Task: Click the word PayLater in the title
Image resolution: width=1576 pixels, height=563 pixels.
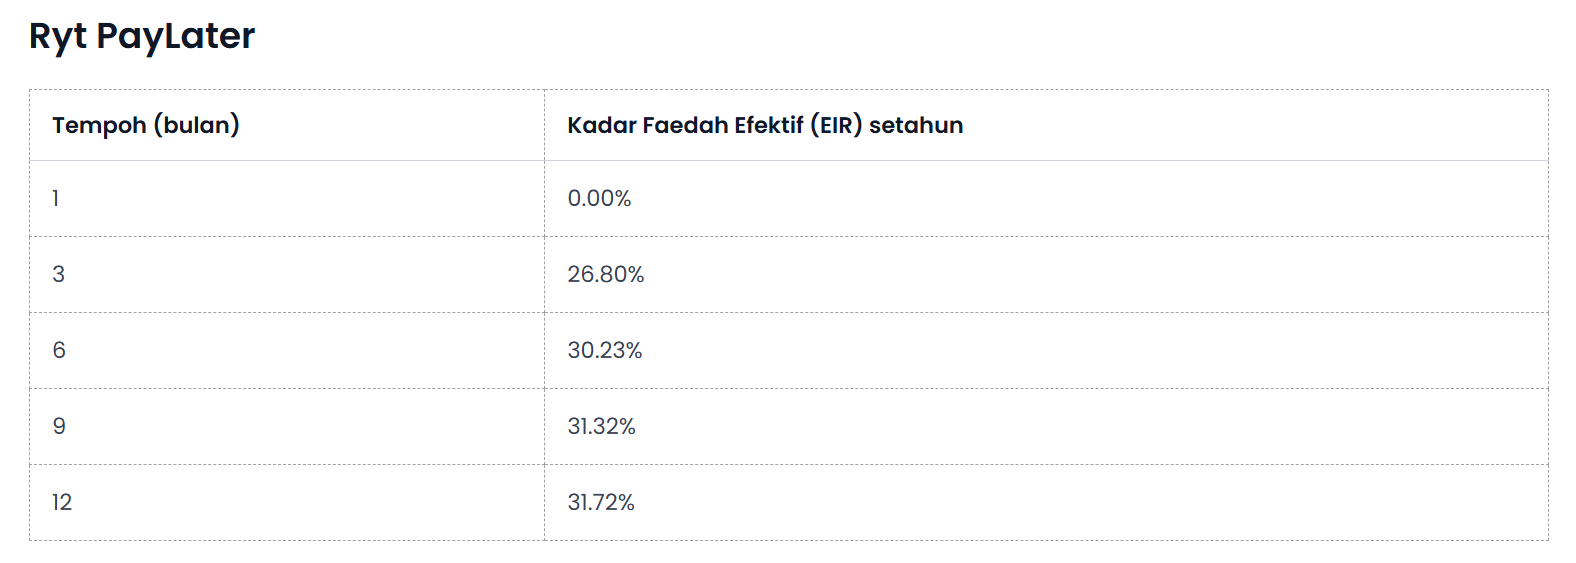Action: pyautogui.click(x=176, y=37)
